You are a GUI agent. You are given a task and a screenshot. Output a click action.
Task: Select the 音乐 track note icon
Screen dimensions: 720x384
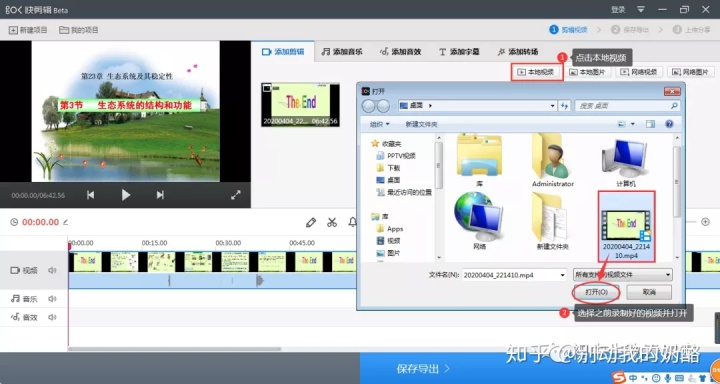pyautogui.click(x=15, y=299)
